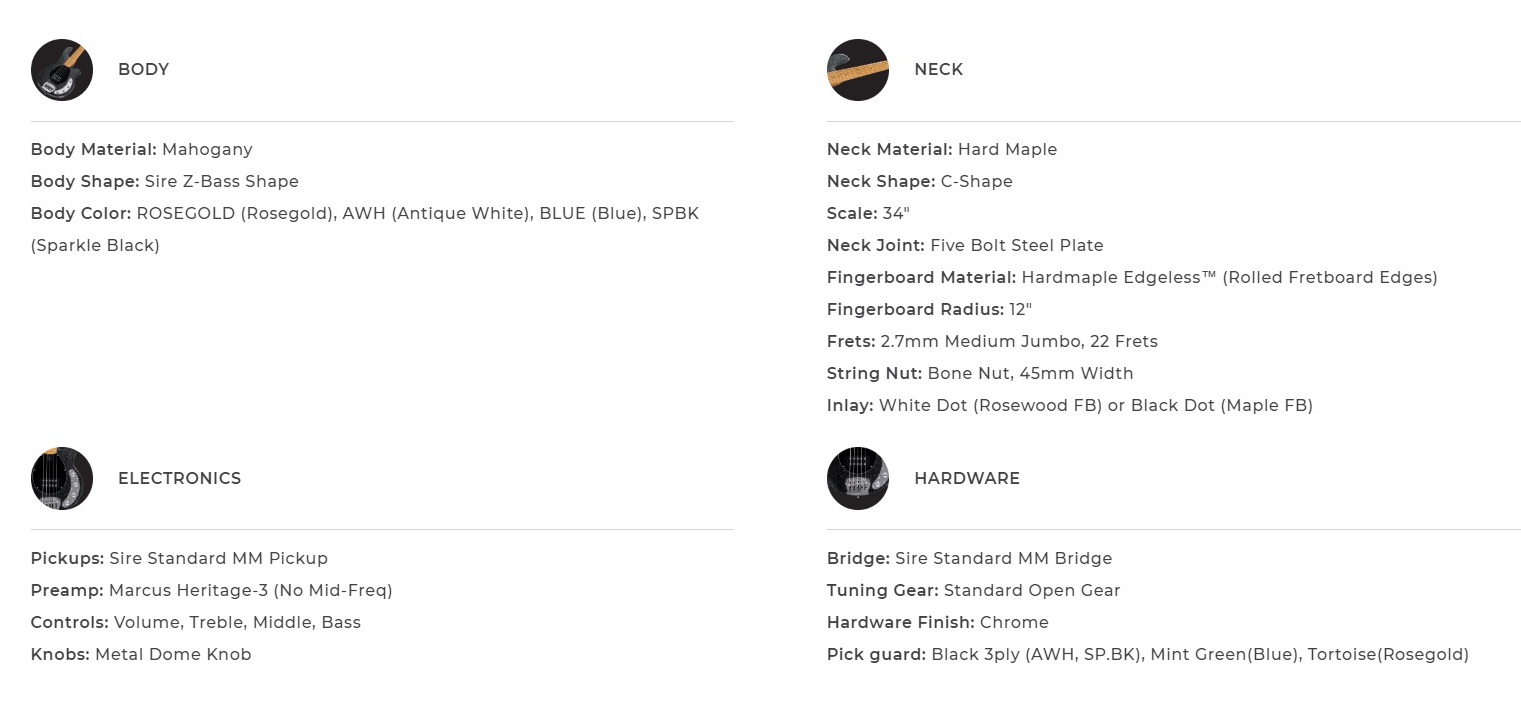Click the String Nut: Bone Nut line
The height and width of the screenshot is (702, 1521).
979,374
